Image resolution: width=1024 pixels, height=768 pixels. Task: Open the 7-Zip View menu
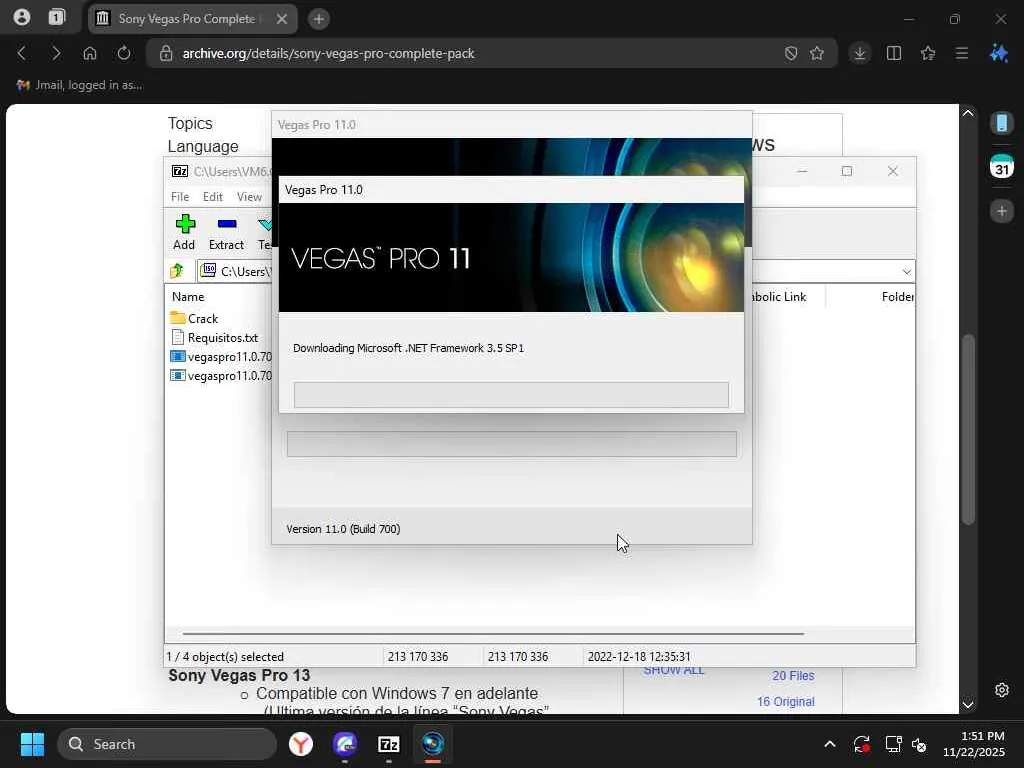pyautogui.click(x=249, y=197)
